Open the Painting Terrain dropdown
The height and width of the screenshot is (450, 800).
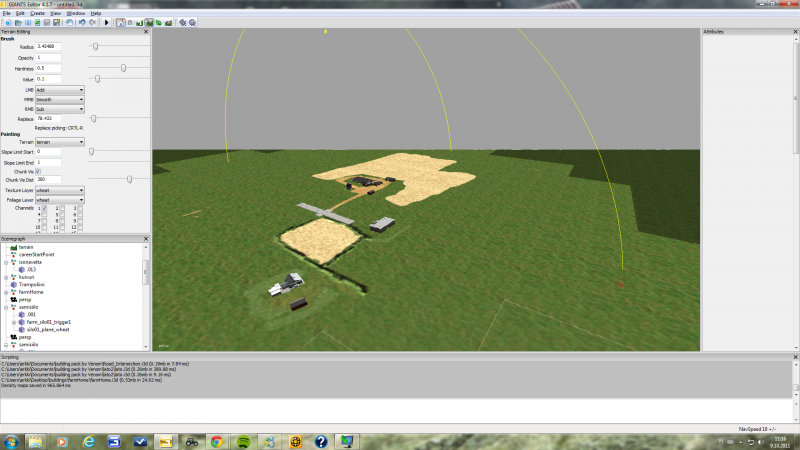[x=60, y=142]
